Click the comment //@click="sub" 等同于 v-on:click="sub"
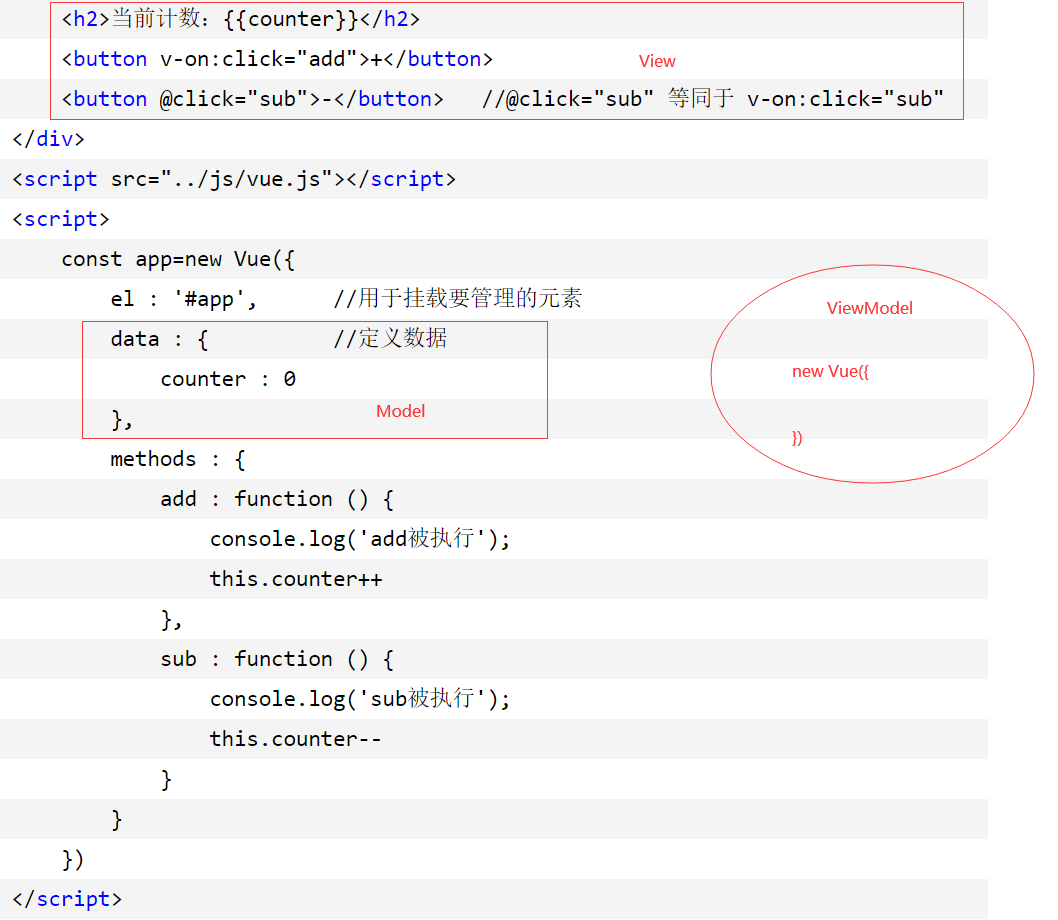The height and width of the screenshot is (920, 1058). (x=713, y=99)
